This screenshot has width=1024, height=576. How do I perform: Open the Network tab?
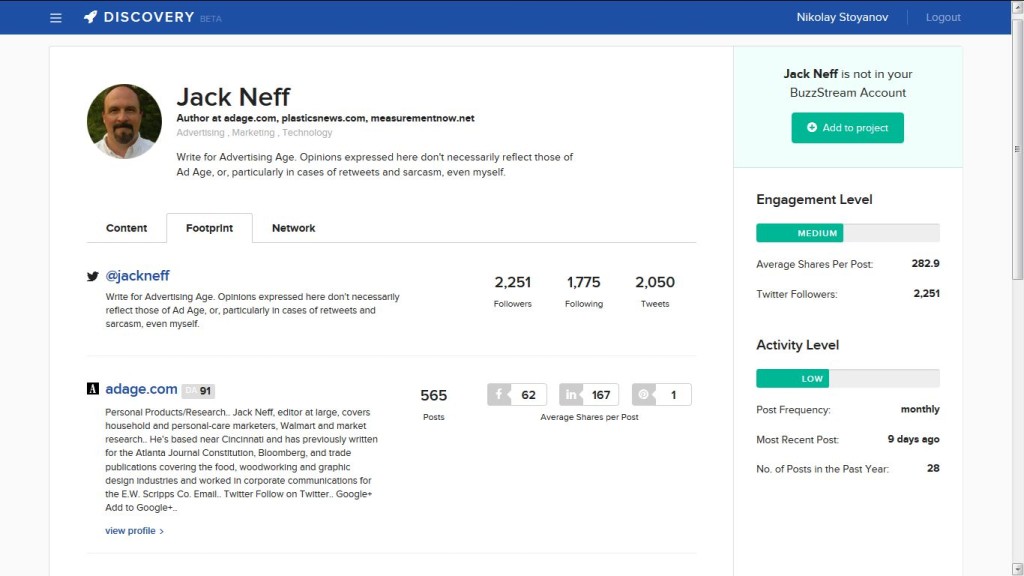click(293, 228)
